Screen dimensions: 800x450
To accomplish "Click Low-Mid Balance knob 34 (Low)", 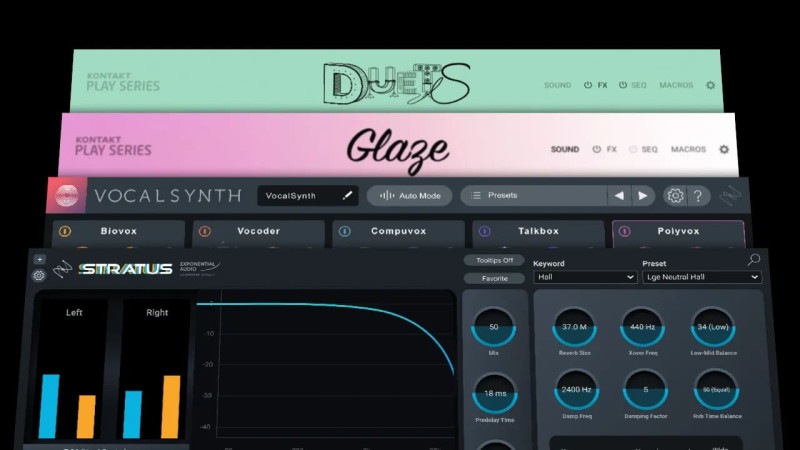I will [713, 327].
